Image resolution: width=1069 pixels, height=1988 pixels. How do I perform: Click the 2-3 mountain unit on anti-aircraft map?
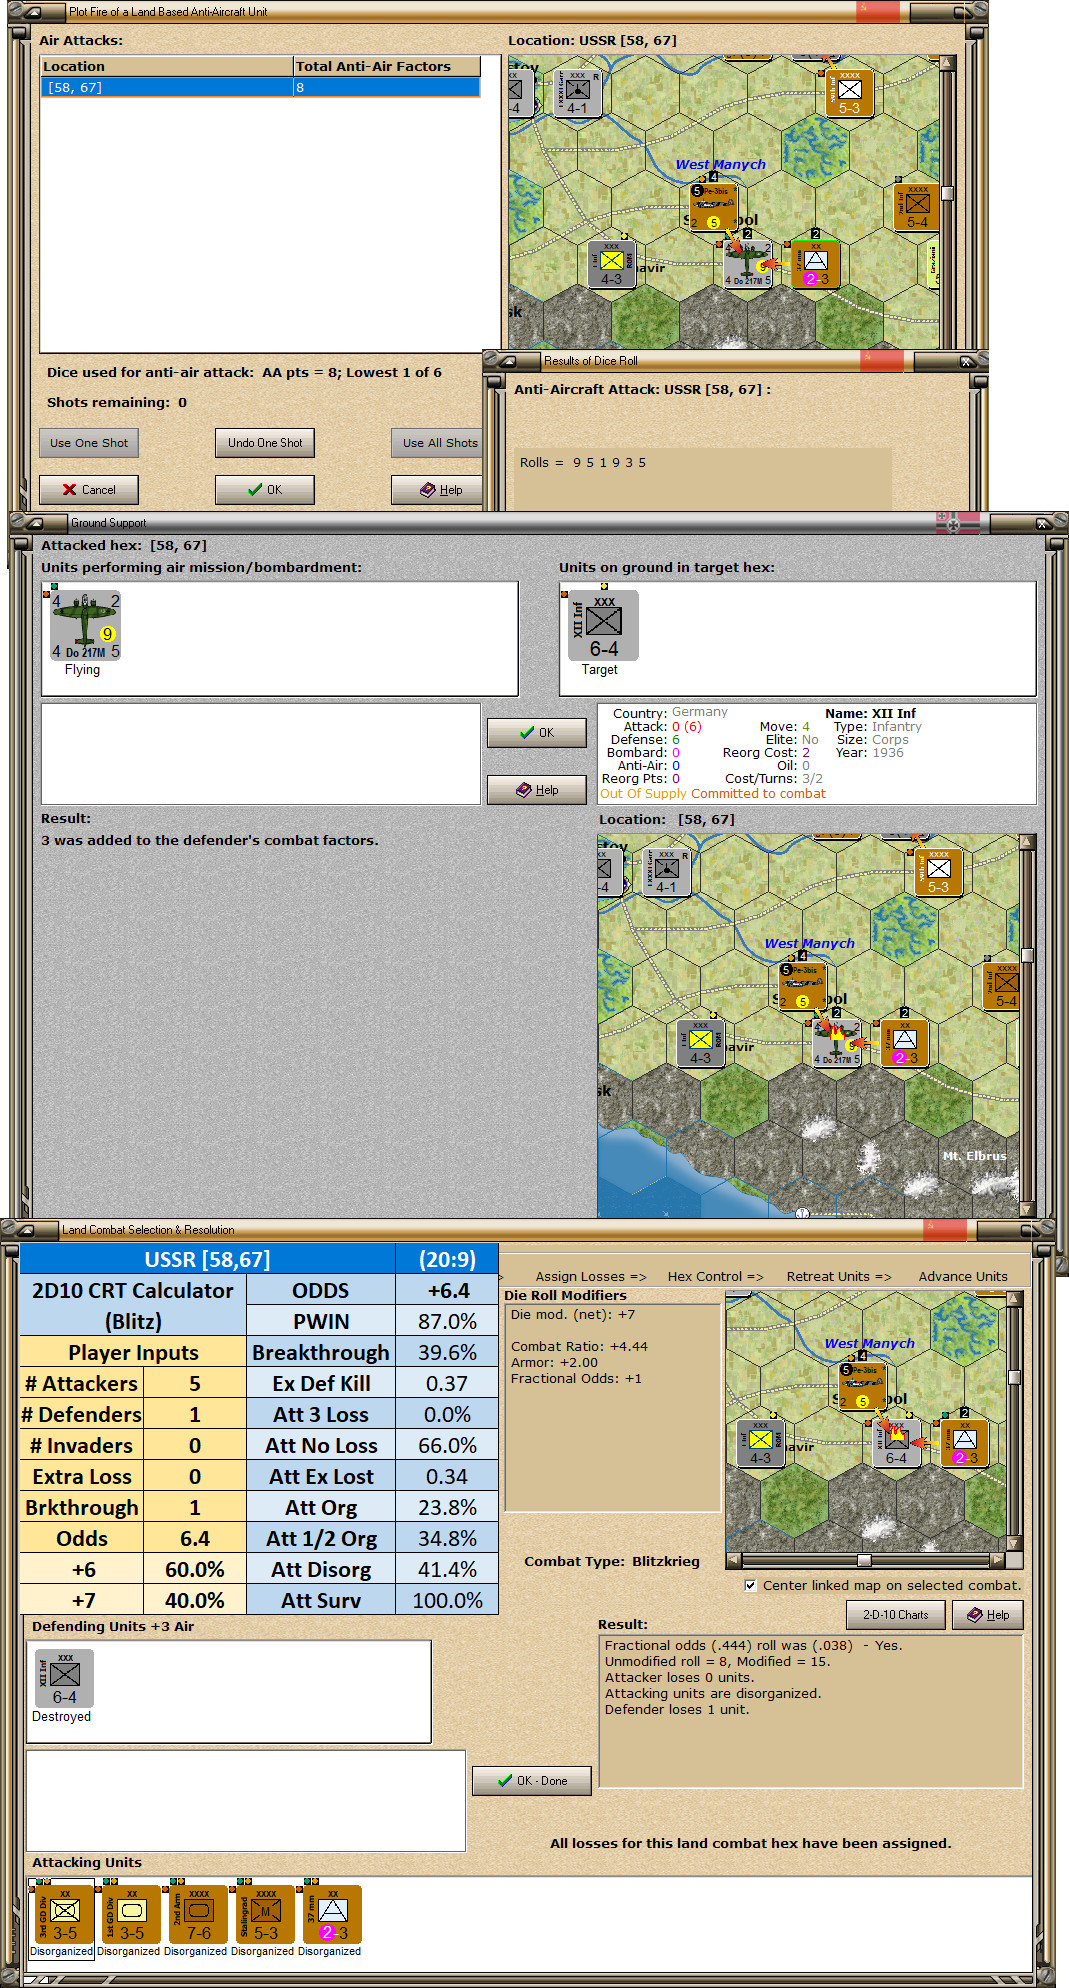coord(816,265)
